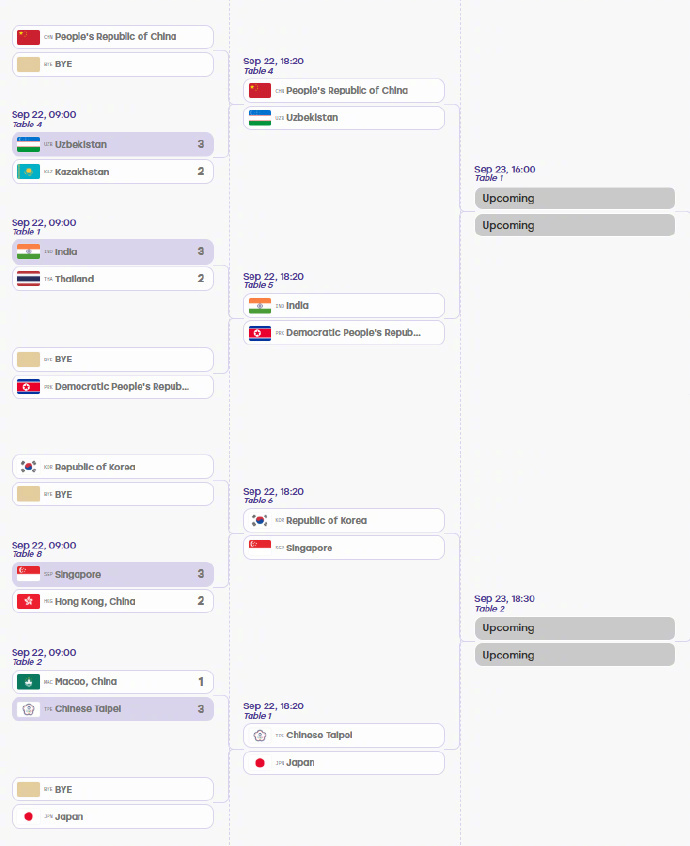The width and height of the screenshot is (690, 846).
Task: Click Japan's flag in the Table 1 quarterfinal
Action: coord(259,763)
